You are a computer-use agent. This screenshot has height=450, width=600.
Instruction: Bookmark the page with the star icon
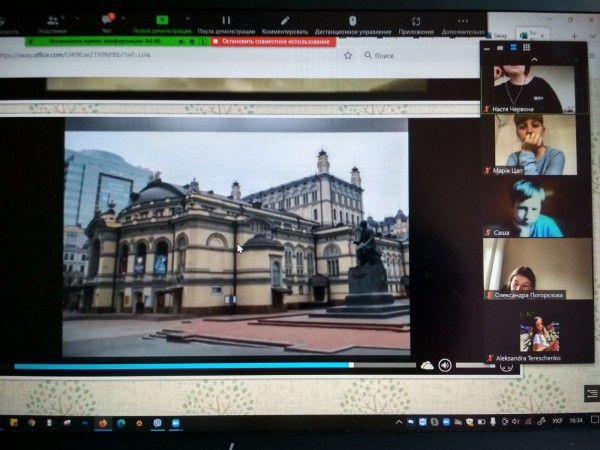coord(348,55)
